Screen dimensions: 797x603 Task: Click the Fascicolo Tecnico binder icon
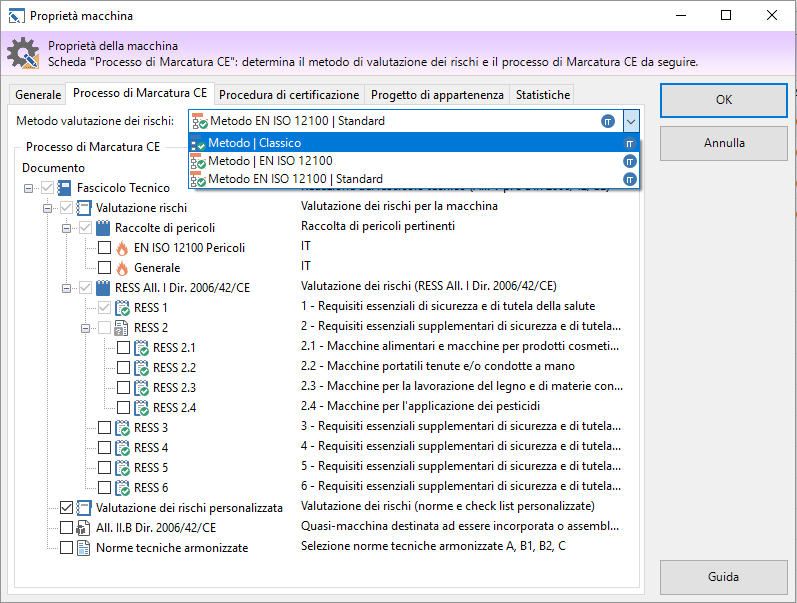point(65,188)
